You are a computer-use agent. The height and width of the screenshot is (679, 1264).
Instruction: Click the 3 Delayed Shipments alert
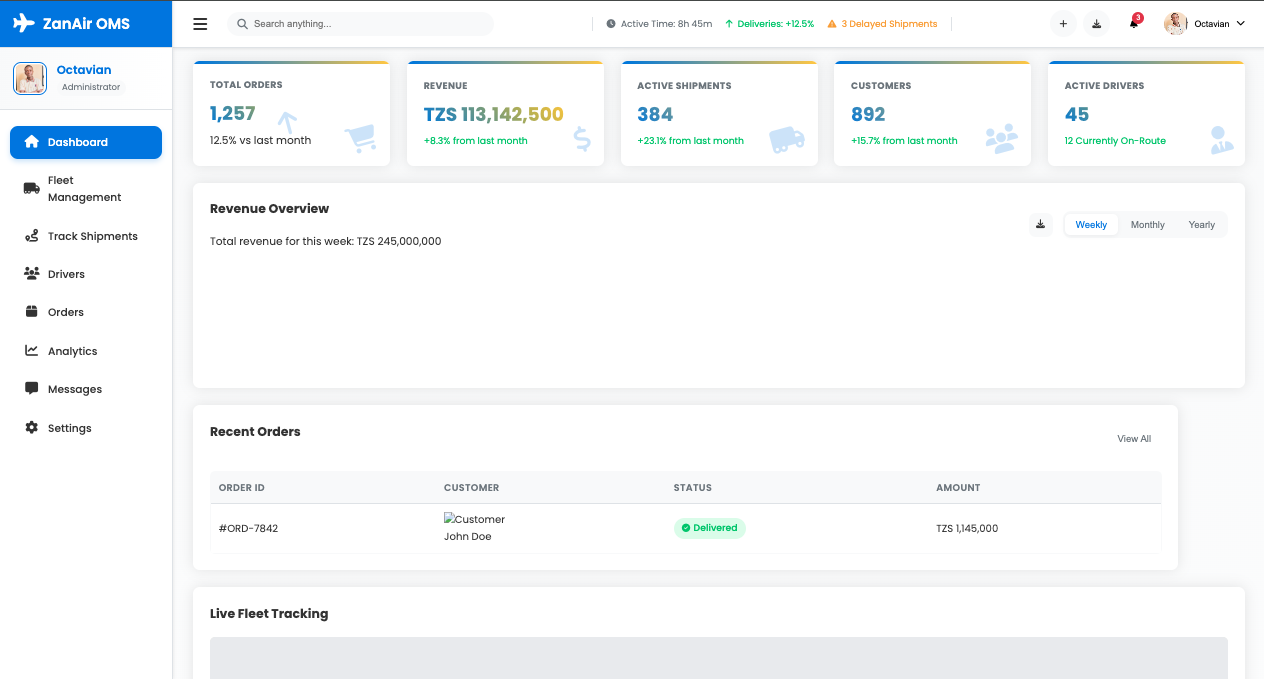(882, 24)
